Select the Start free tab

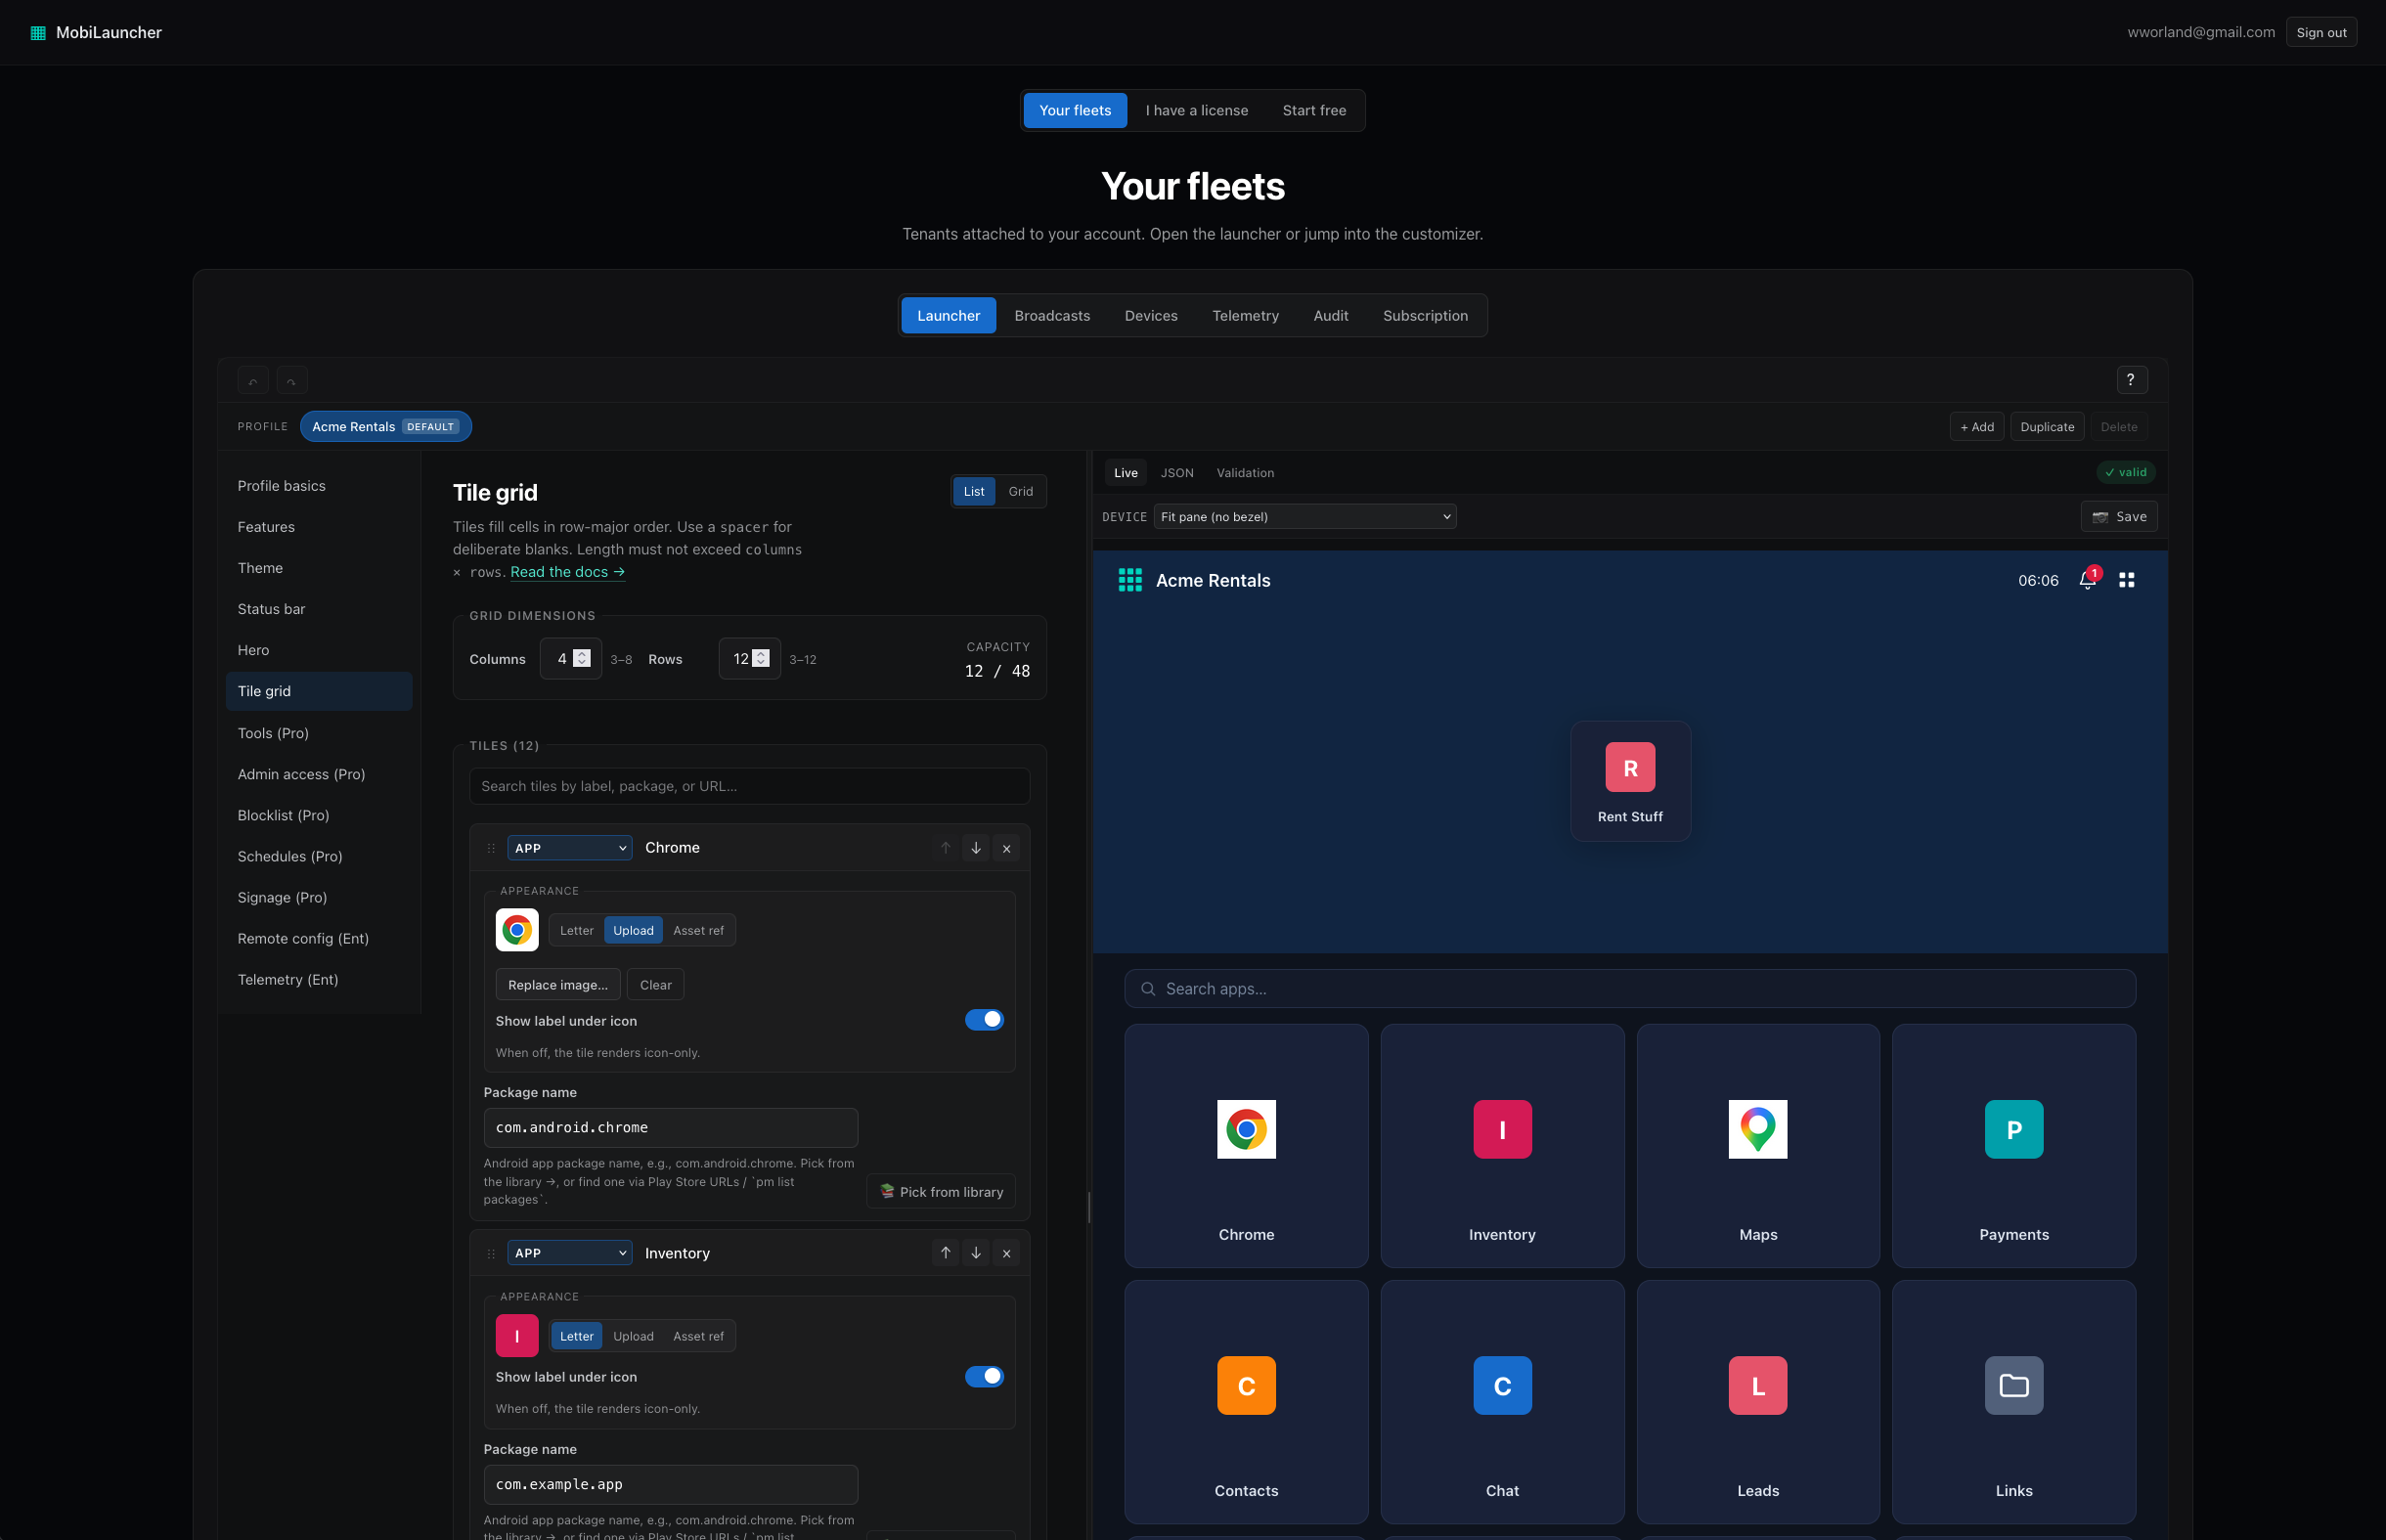(x=1314, y=111)
